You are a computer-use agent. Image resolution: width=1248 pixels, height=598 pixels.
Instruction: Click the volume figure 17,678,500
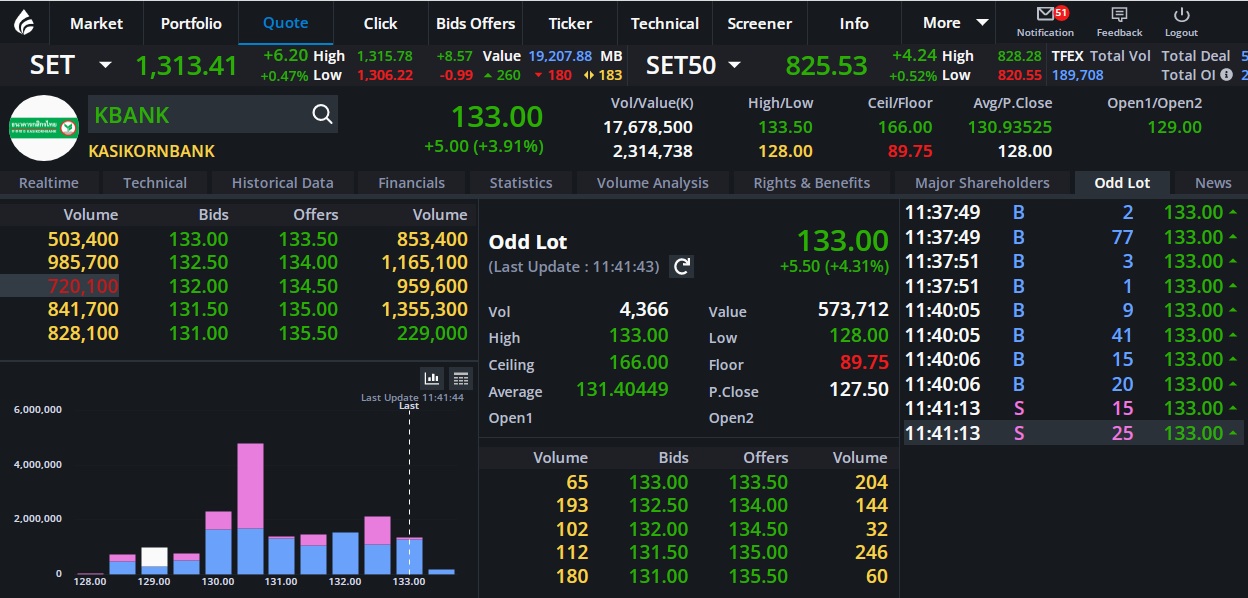pos(648,127)
